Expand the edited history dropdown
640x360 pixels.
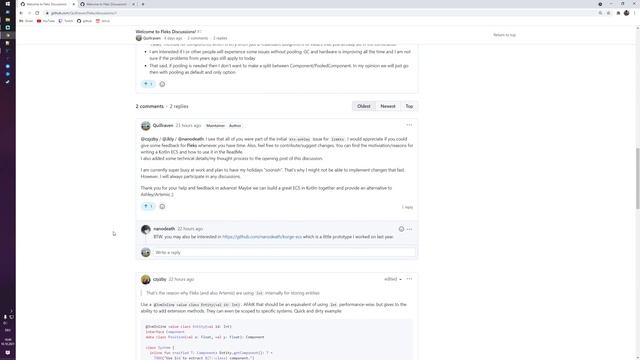pyautogui.click(x=393, y=279)
